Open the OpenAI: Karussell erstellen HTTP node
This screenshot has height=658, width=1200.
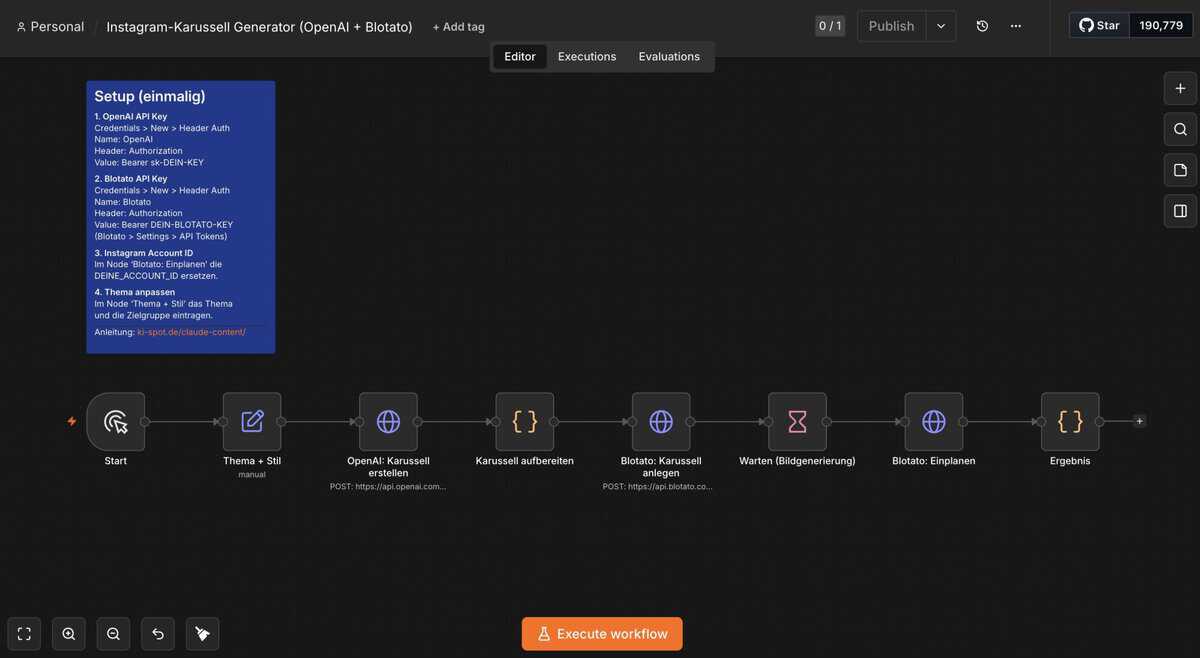pos(388,422)
